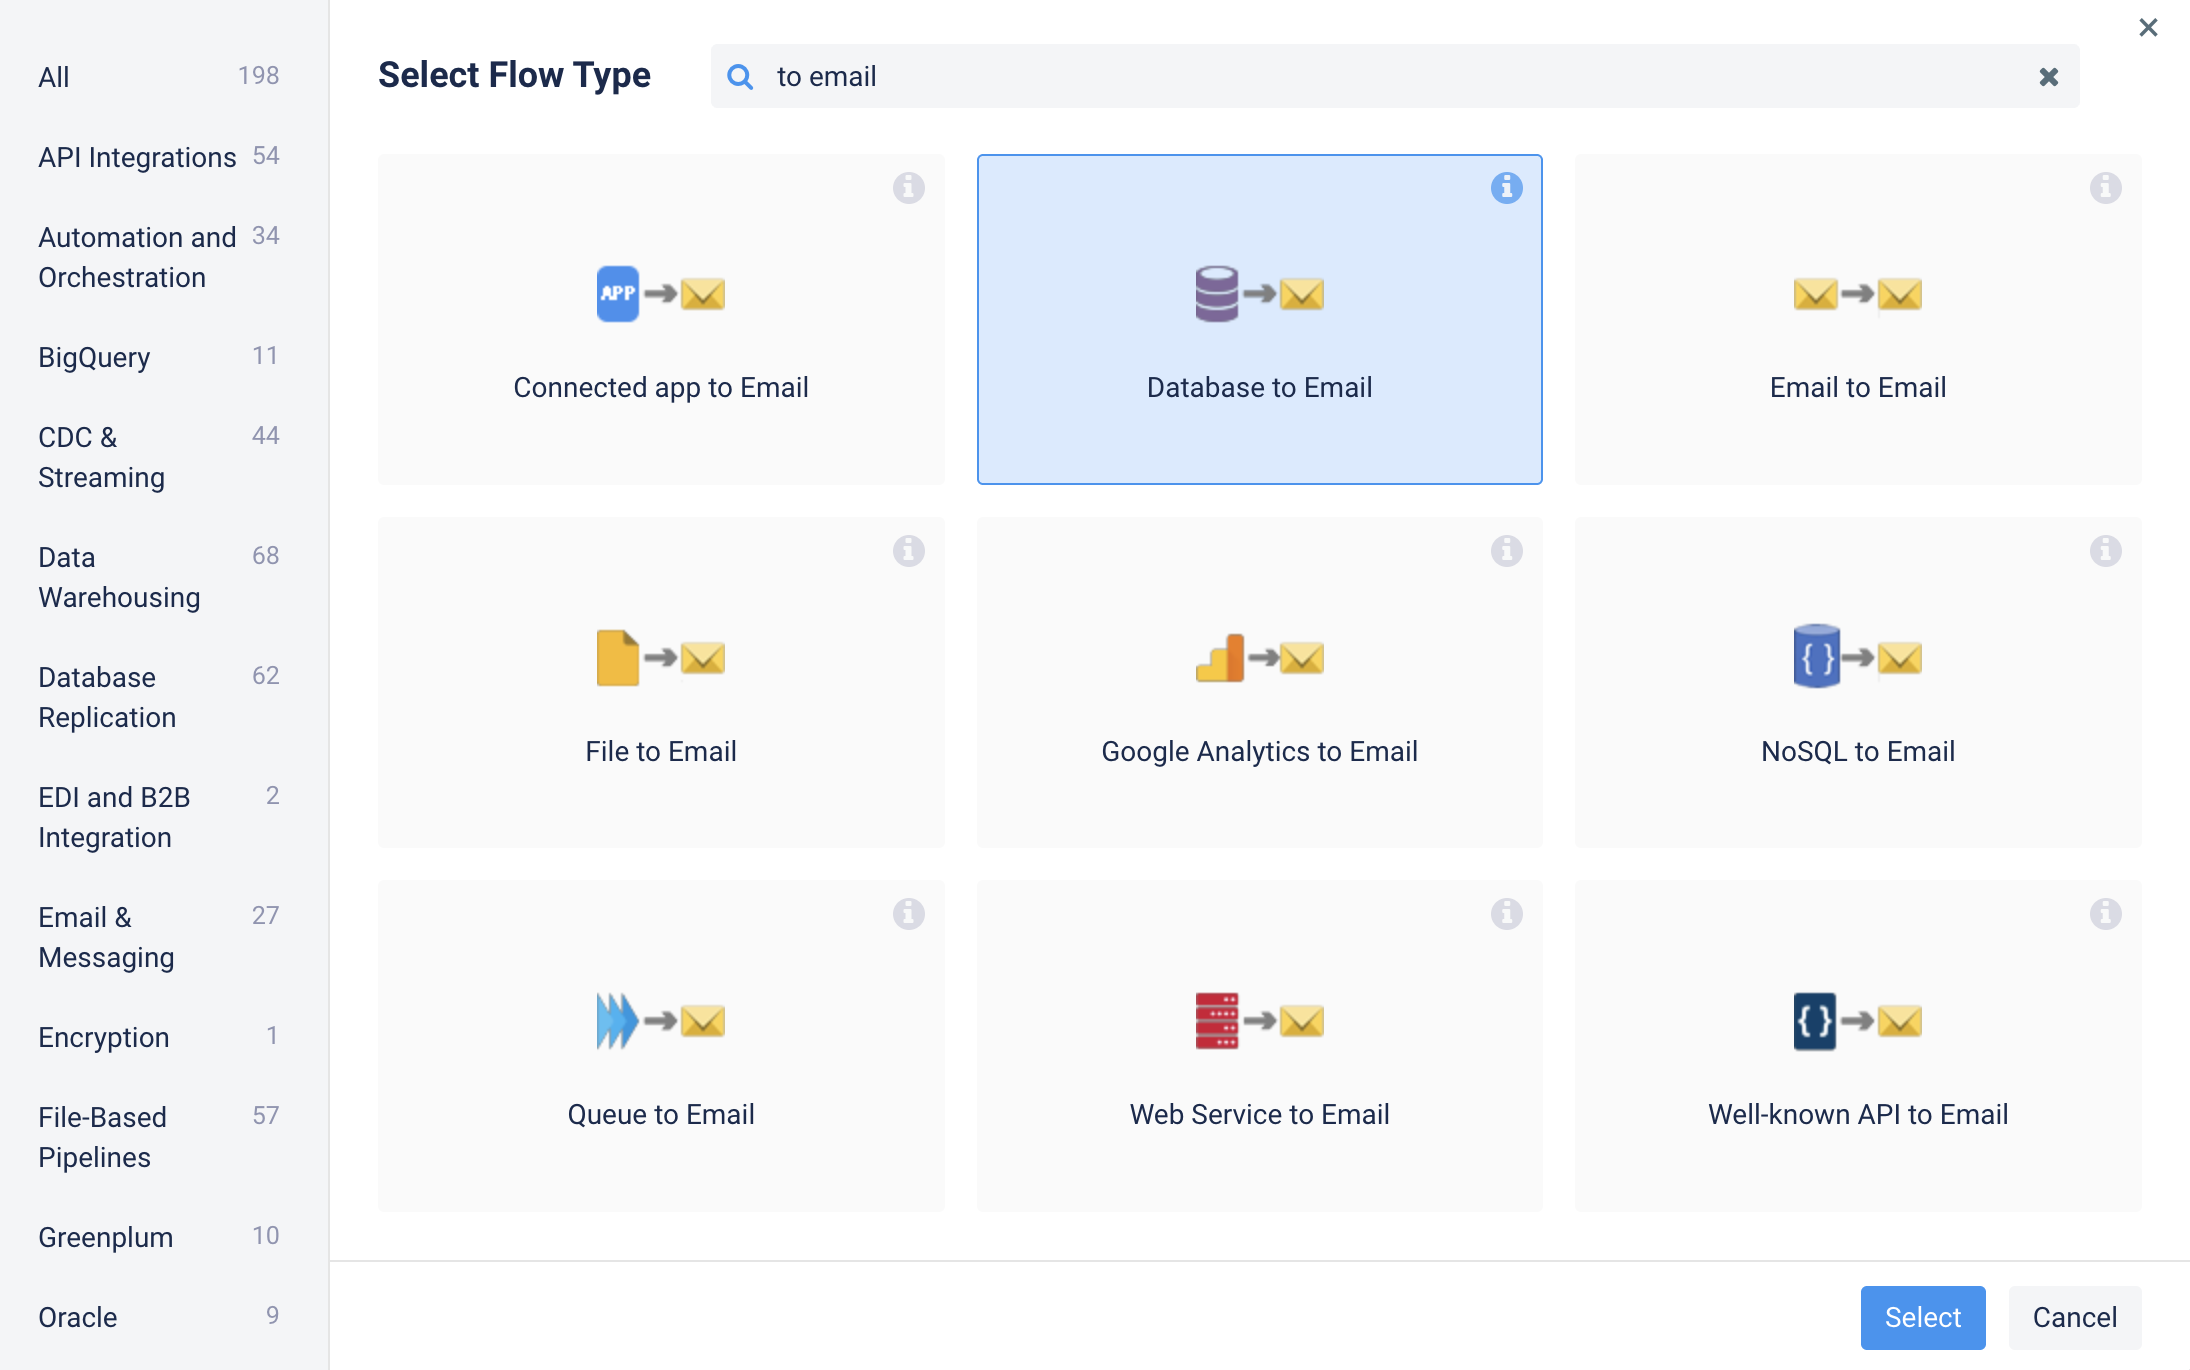Viewport: 2190px width, 1370px height.
Task: Click the Queue to Email label
Action: click(x=660, y=1114)
